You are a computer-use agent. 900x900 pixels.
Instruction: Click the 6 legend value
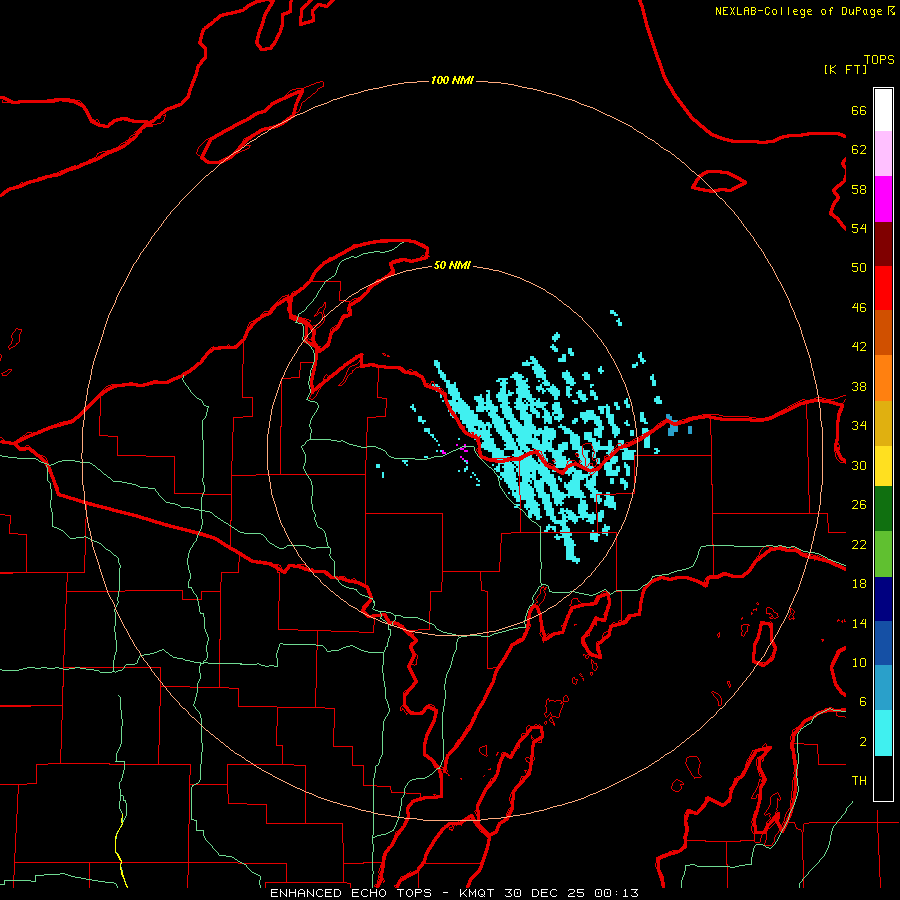tap(863, 702)
